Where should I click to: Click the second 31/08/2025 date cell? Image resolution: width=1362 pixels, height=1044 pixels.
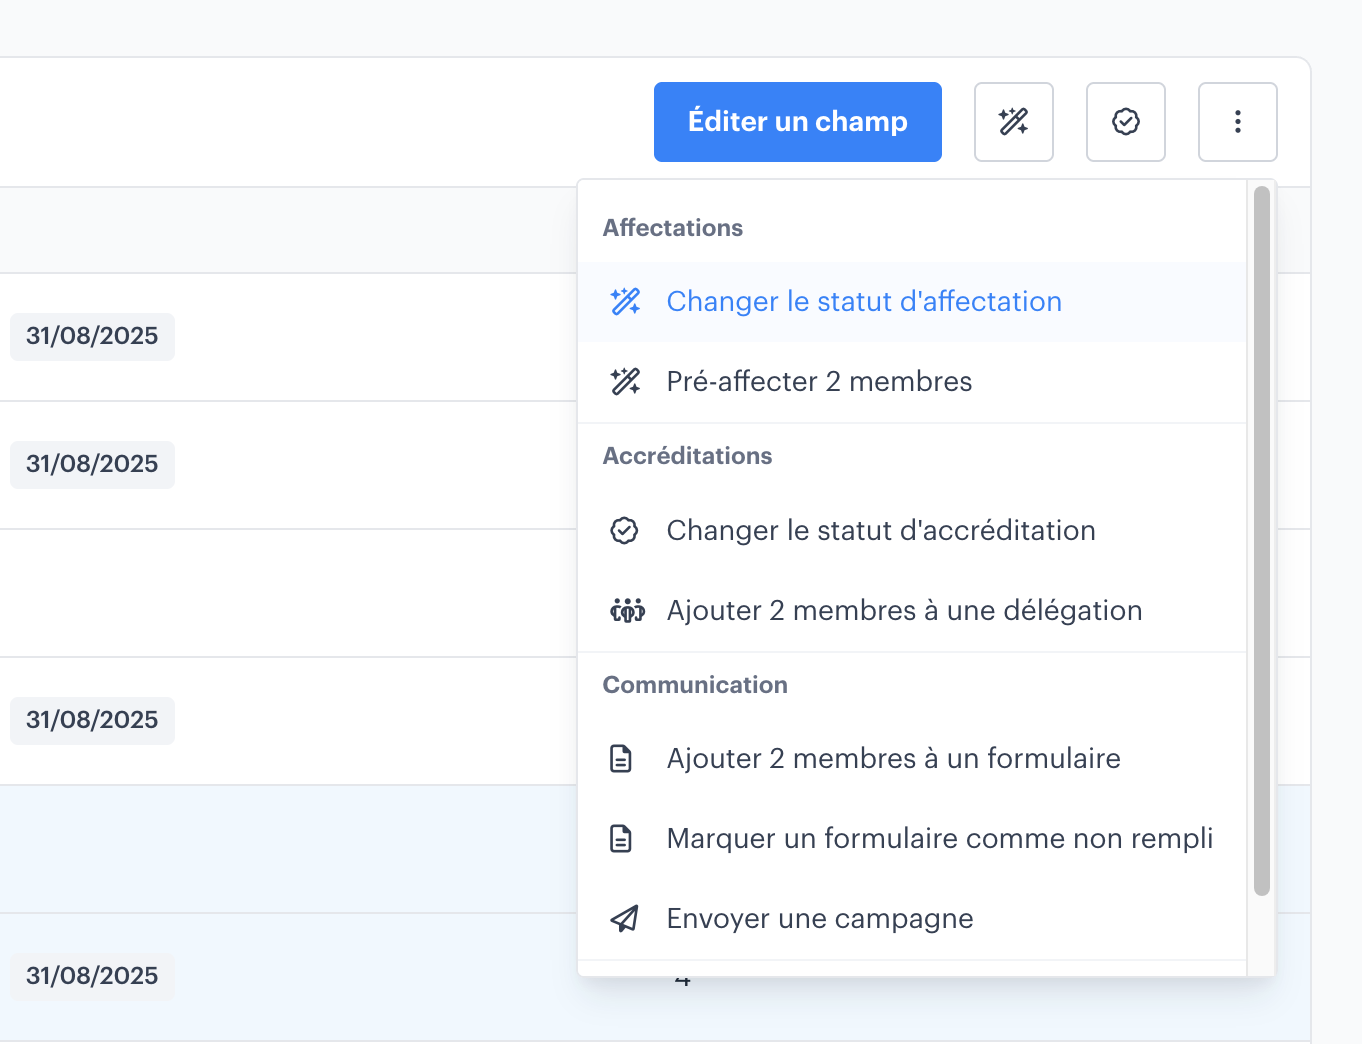(x=92, y=464)
